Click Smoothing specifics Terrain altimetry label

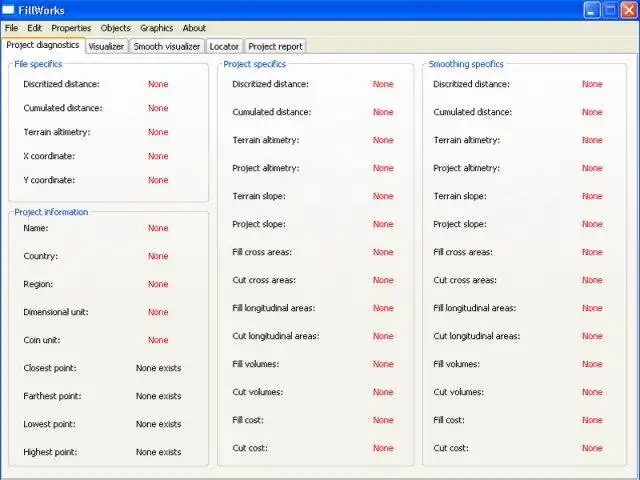pyautogui.click(x=467, y=140)
